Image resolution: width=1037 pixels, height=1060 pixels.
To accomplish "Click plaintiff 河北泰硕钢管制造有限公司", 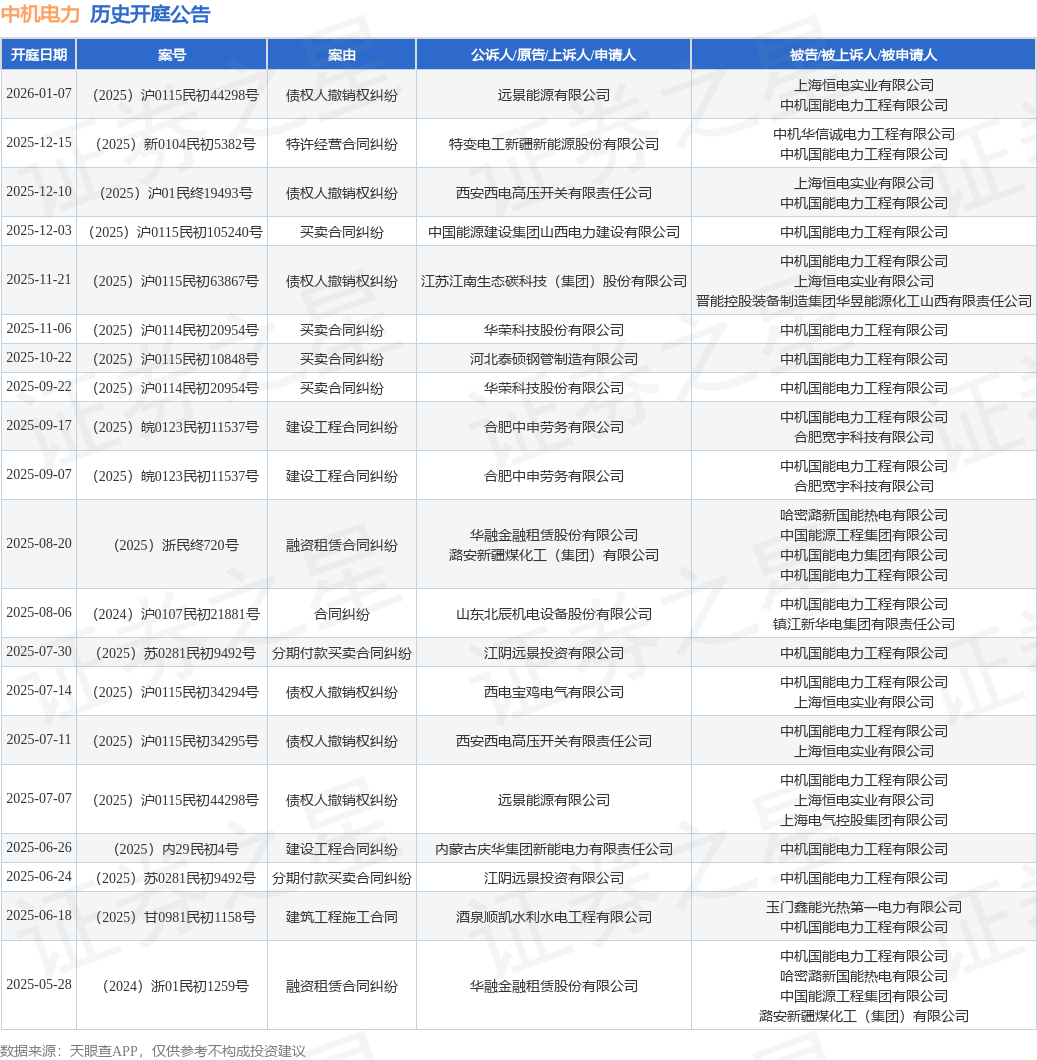I will (x=554, y=360).
